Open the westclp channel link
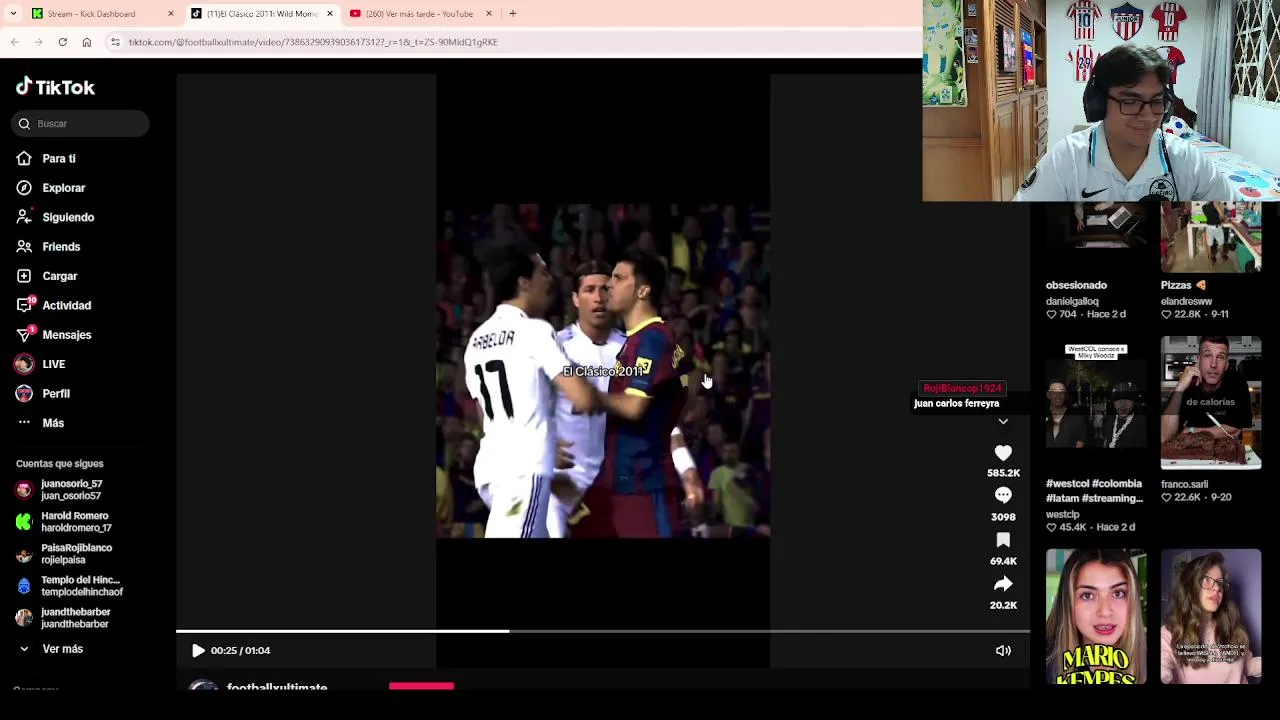This screenshot has height=720, width=1280. (x=1062, y=515)
